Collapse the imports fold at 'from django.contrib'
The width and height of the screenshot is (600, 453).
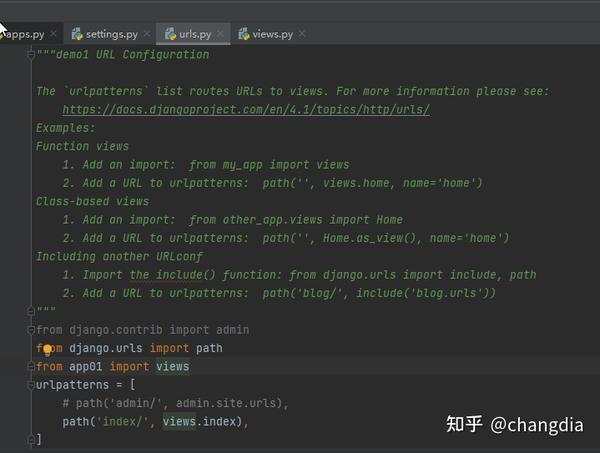[x=31, y=330]
